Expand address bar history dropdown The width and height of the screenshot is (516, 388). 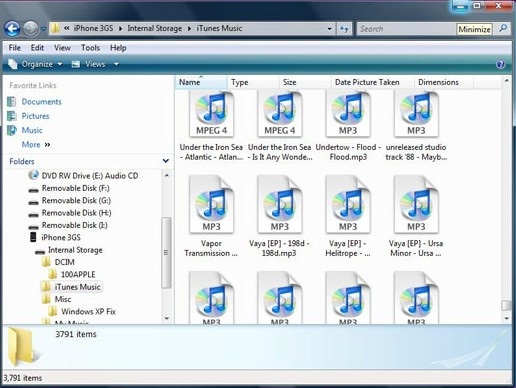point(329,29)
